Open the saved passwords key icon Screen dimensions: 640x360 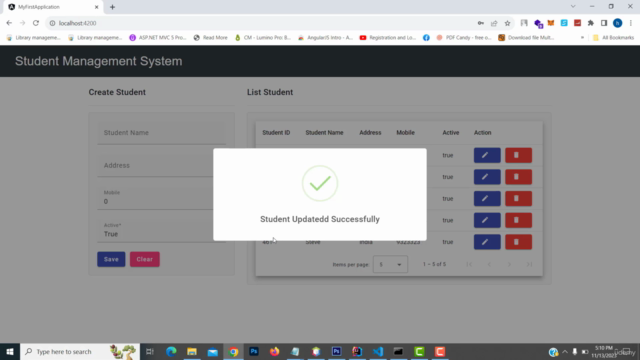[x=481, y=23]
